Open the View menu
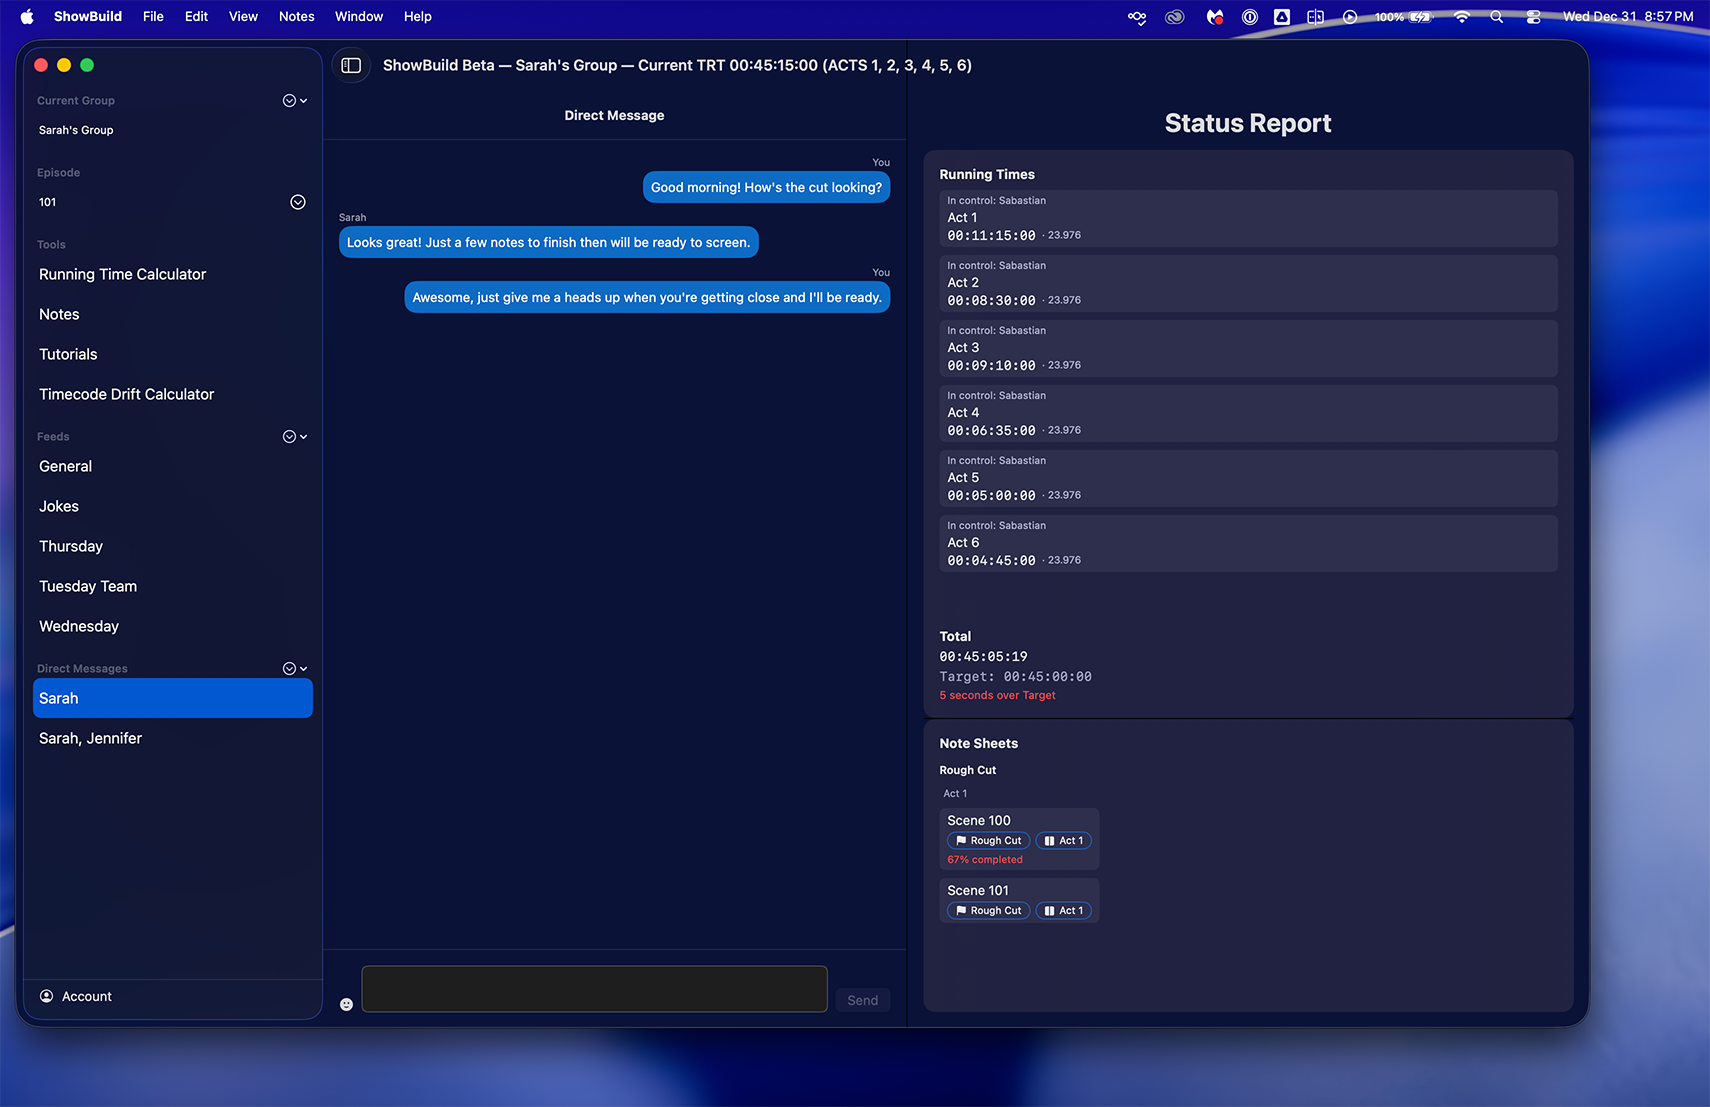This screenshot has width=1710, height=1107. tap(243, 17)
